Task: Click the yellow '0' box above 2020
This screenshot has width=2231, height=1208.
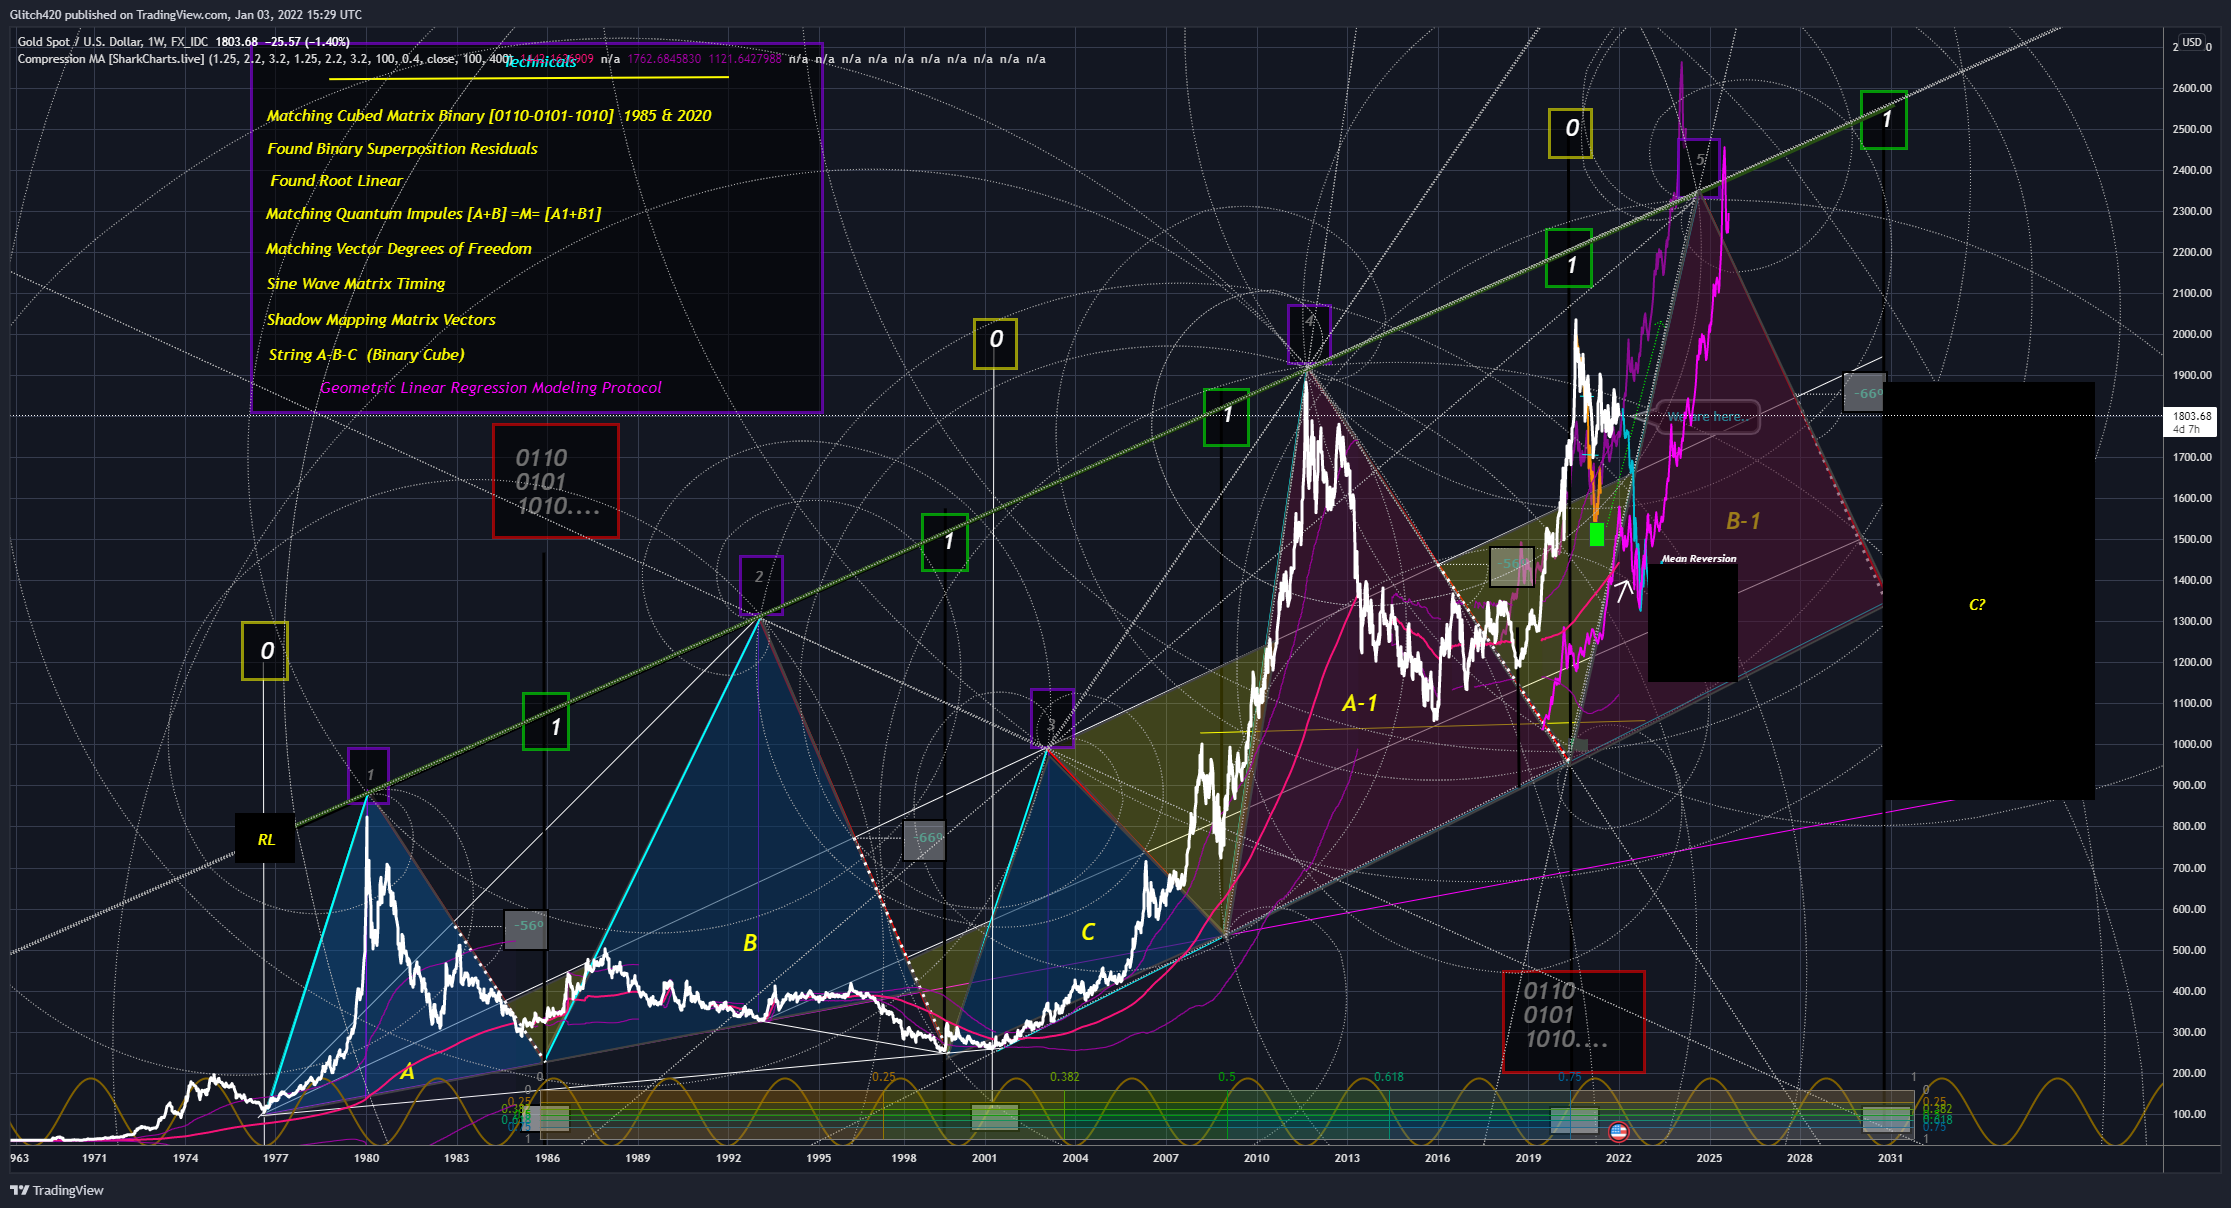Action: 1570,133
